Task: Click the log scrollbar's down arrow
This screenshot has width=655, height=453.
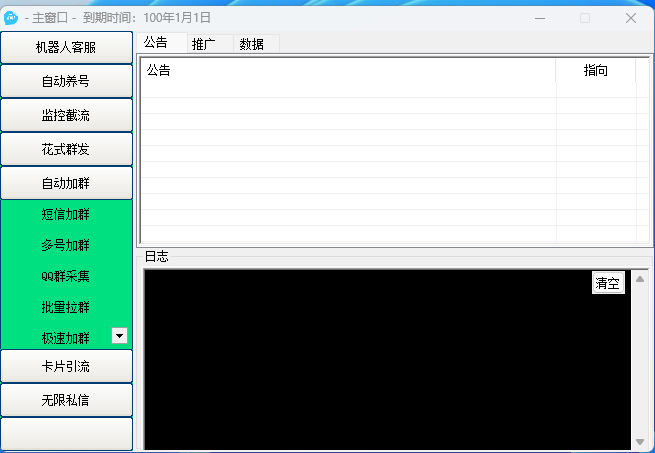Action: coord(640,441)
